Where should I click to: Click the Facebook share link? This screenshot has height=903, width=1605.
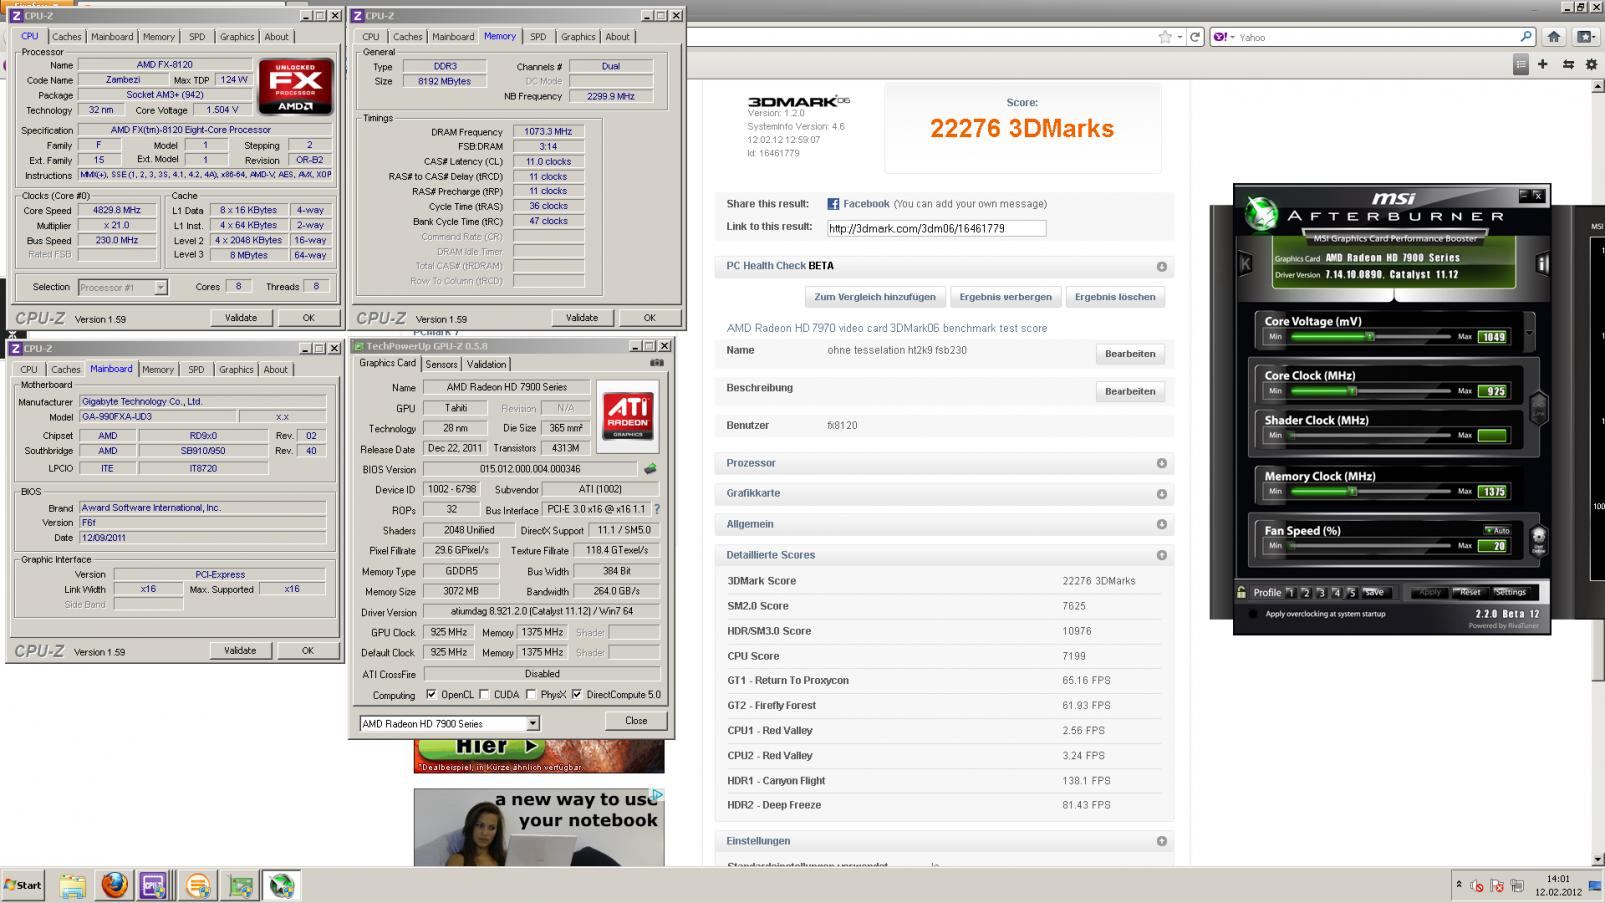click(866, 204)
